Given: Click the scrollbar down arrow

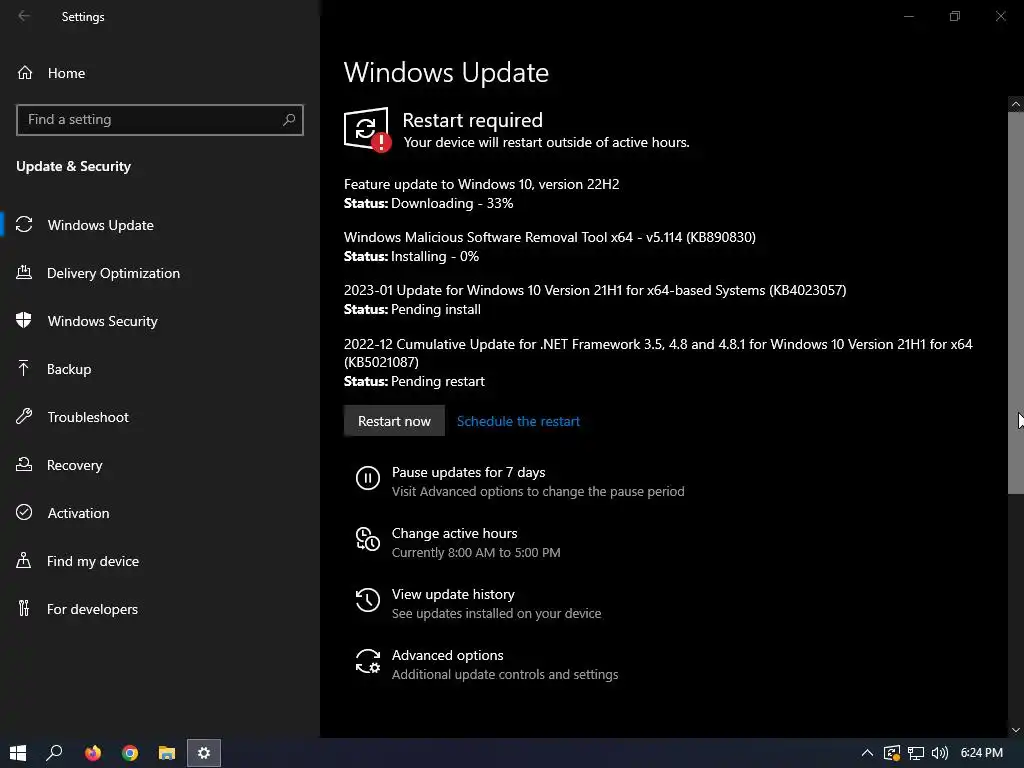Looking at the screenshot, I should pos(1016,729).
